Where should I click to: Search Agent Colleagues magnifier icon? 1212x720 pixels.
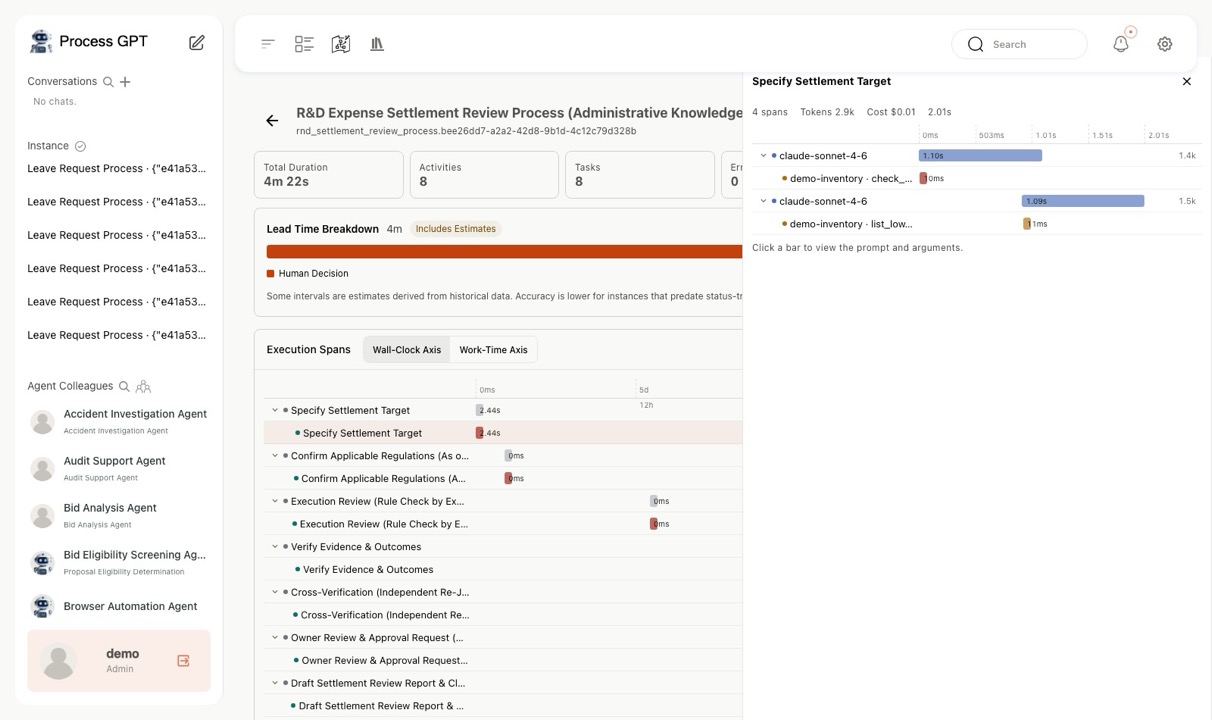124,386
